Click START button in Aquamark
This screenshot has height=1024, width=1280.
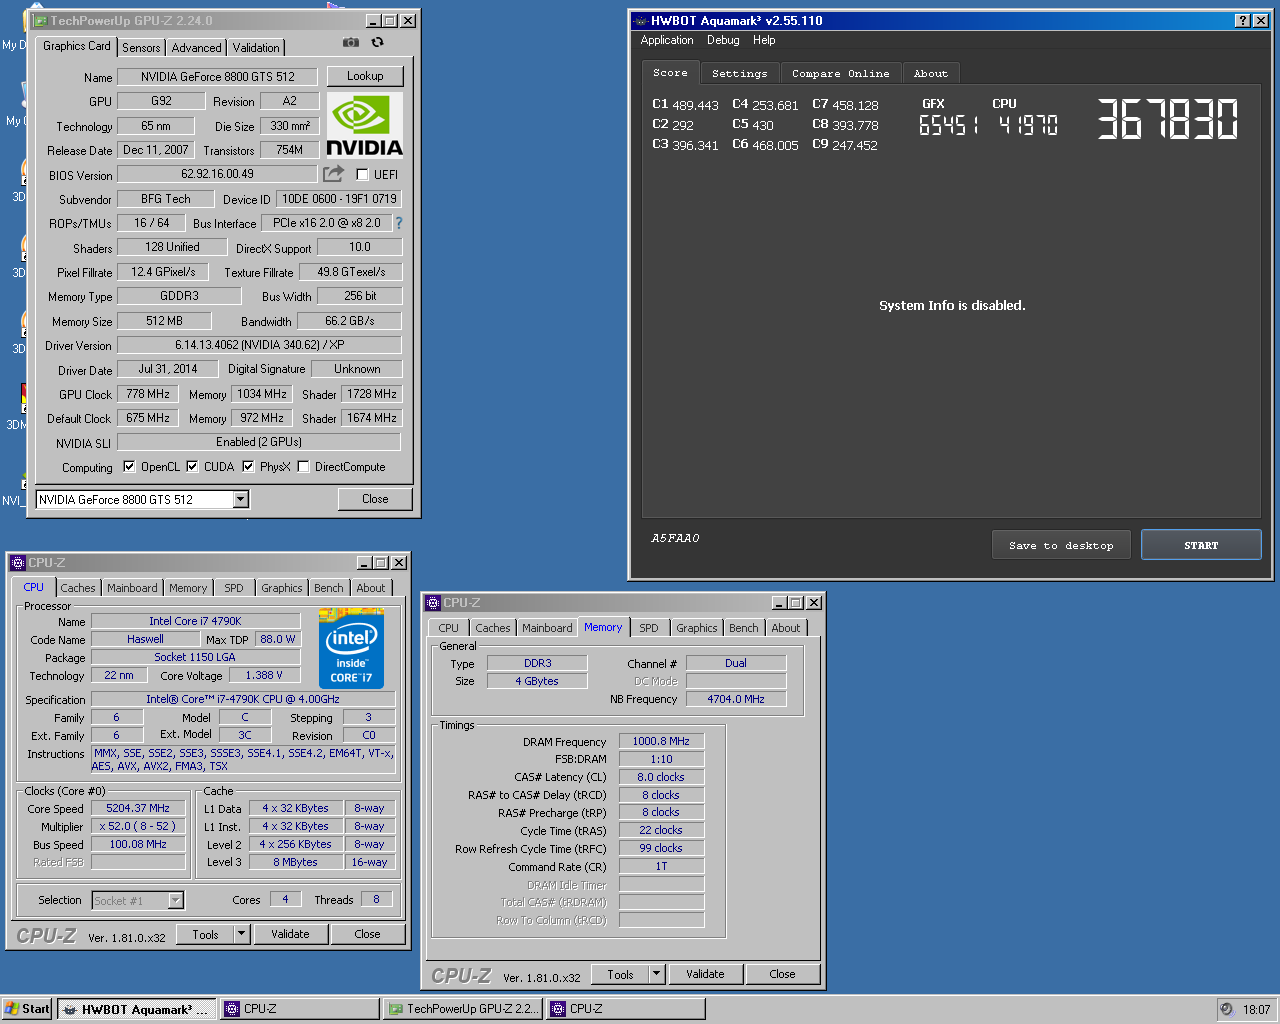pyautogui.click(x=1201, y=545)
